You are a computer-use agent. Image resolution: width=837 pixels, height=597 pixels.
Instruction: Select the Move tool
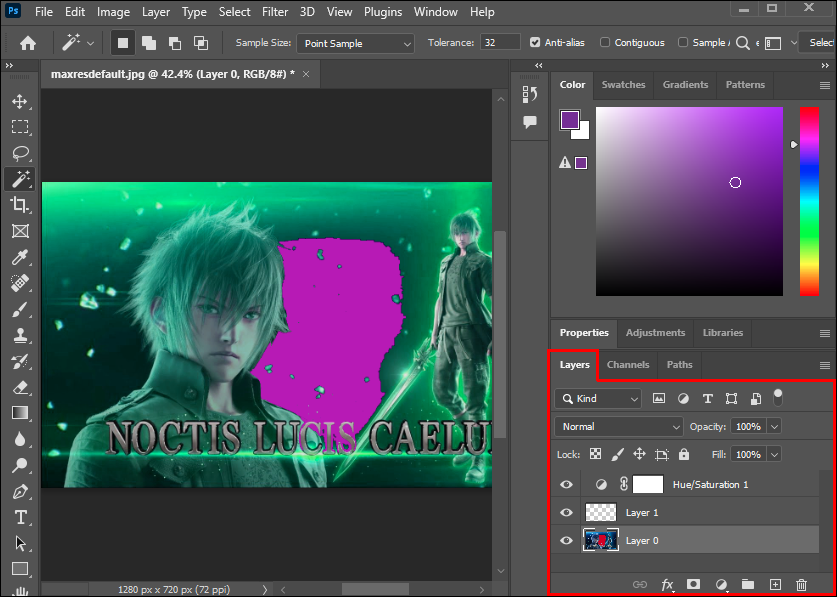pos(19,101)
